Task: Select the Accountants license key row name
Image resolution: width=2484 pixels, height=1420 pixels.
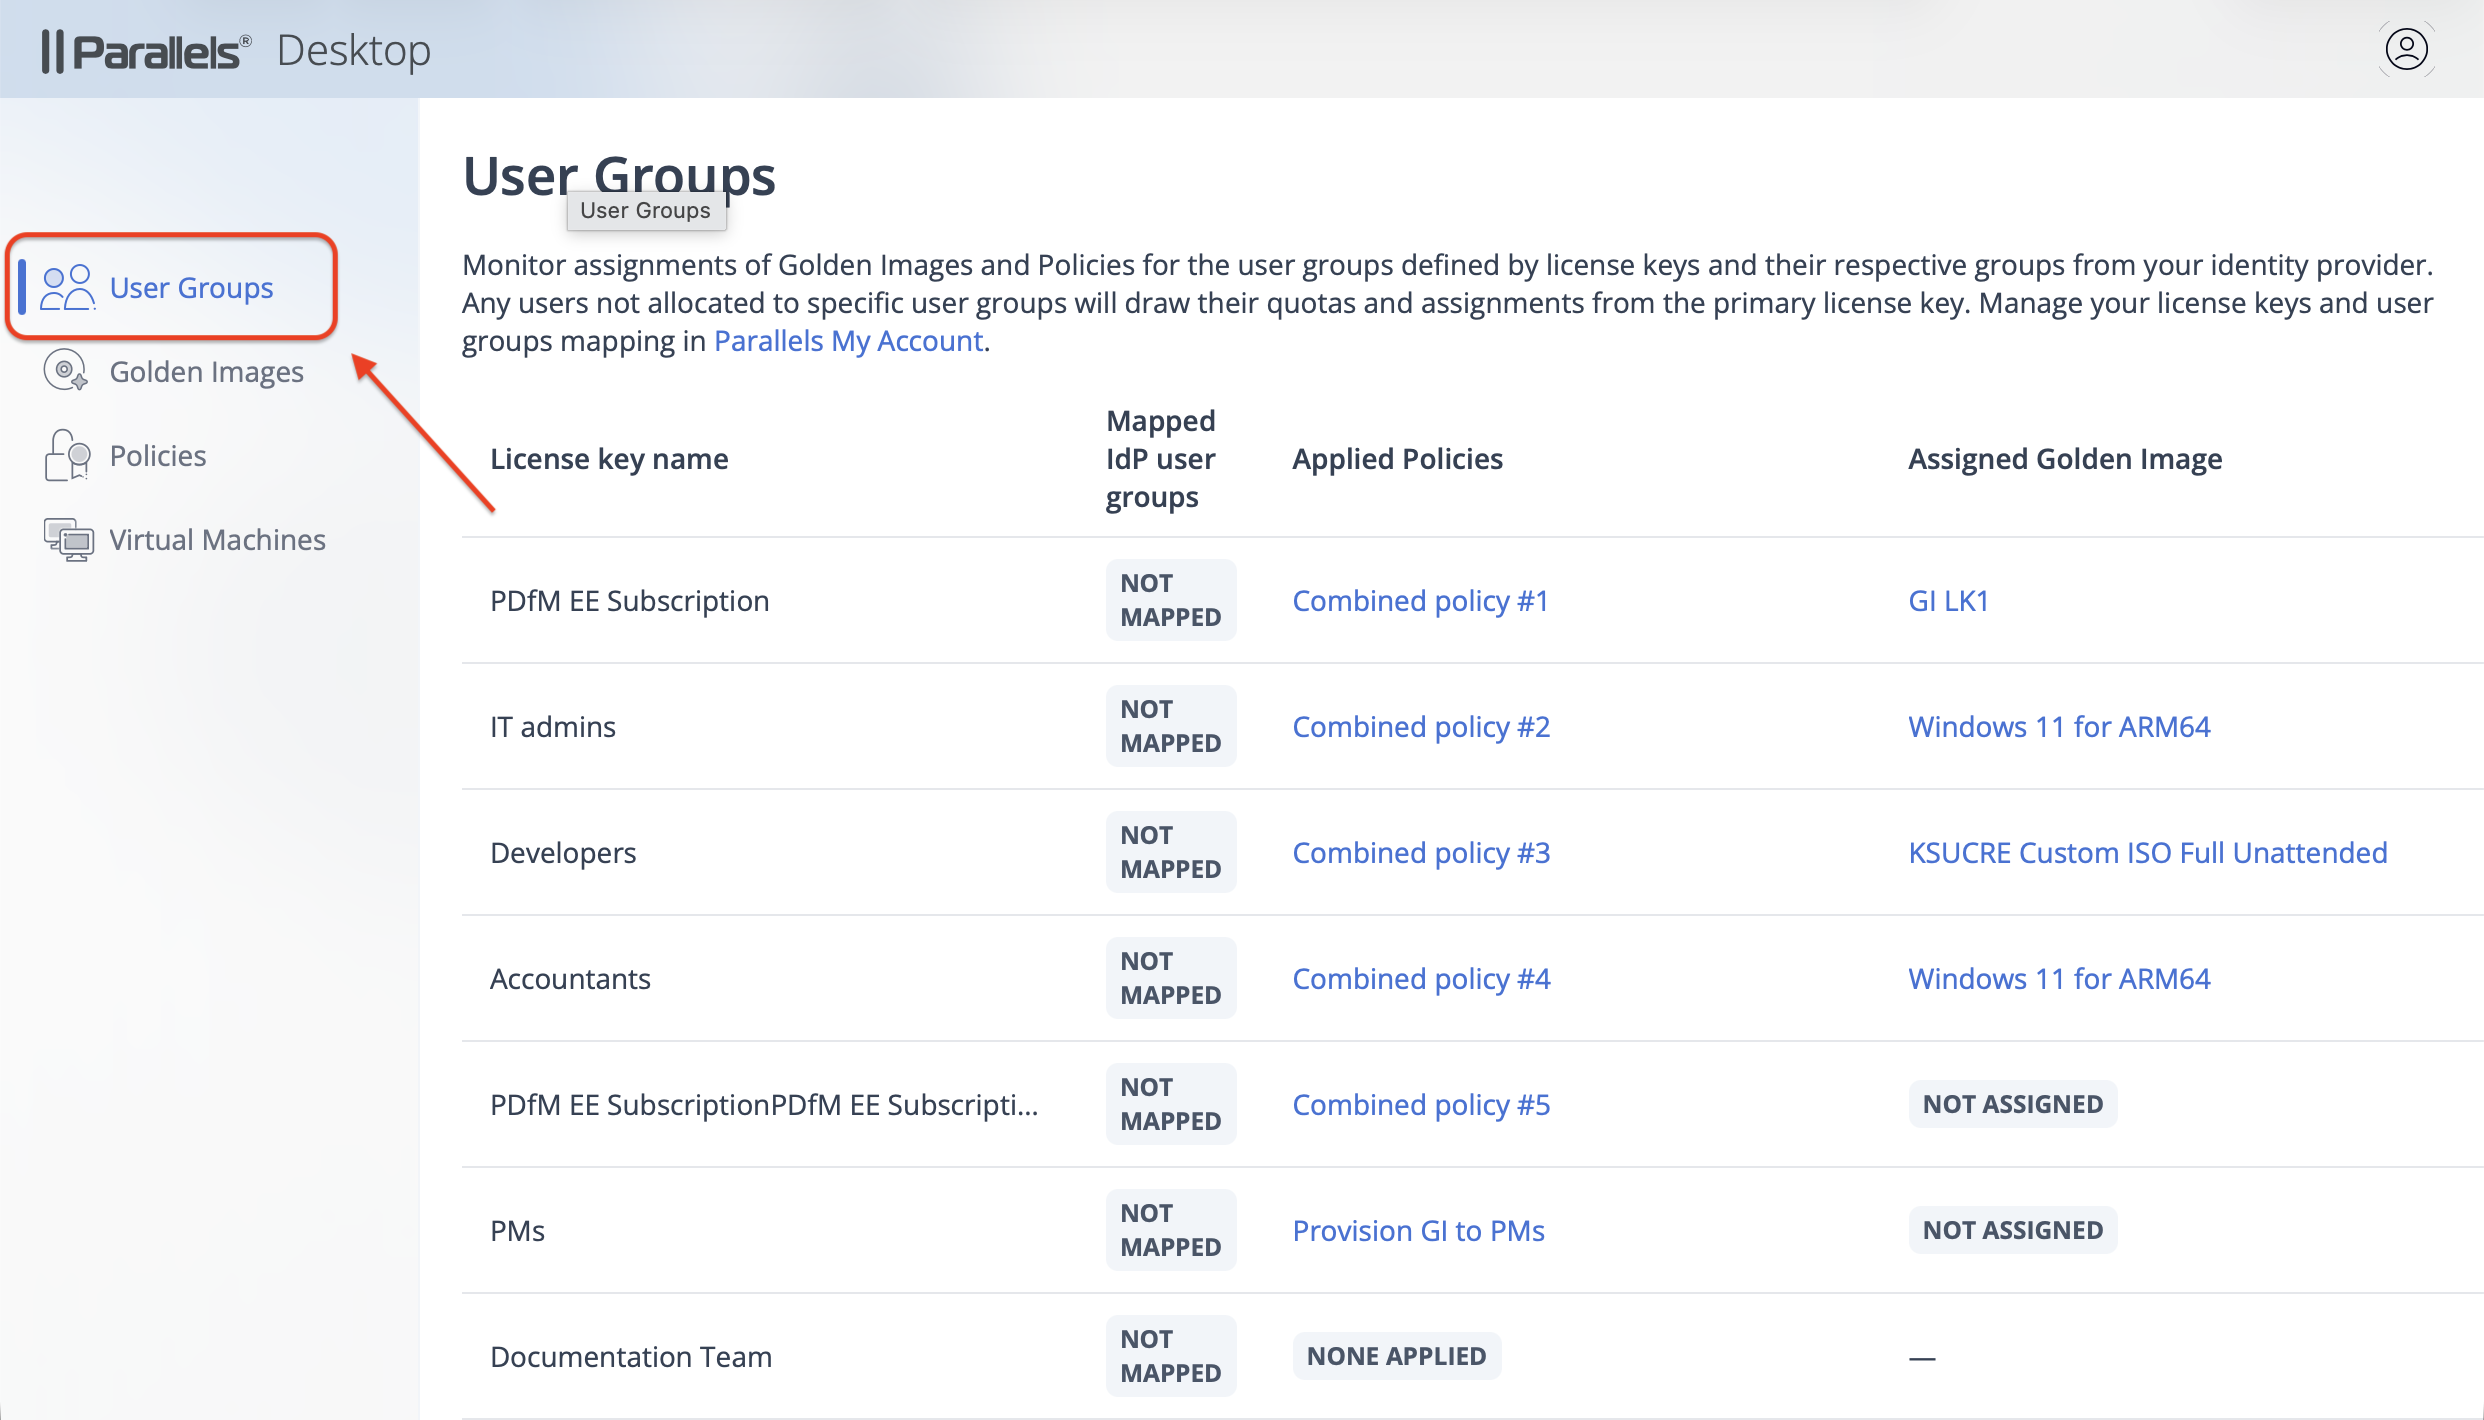Action: (570, 979)
